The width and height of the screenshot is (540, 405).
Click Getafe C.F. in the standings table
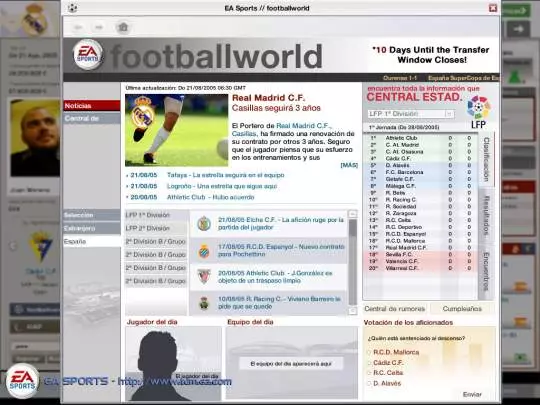tap(400, 179)
